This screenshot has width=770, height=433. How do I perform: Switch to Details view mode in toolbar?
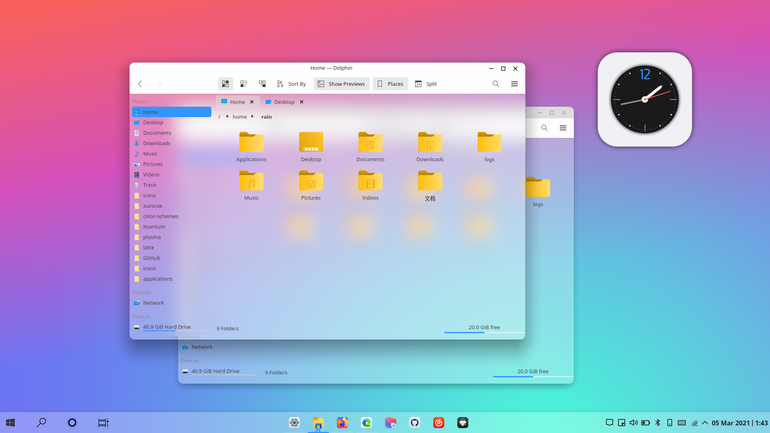(262, 84)
